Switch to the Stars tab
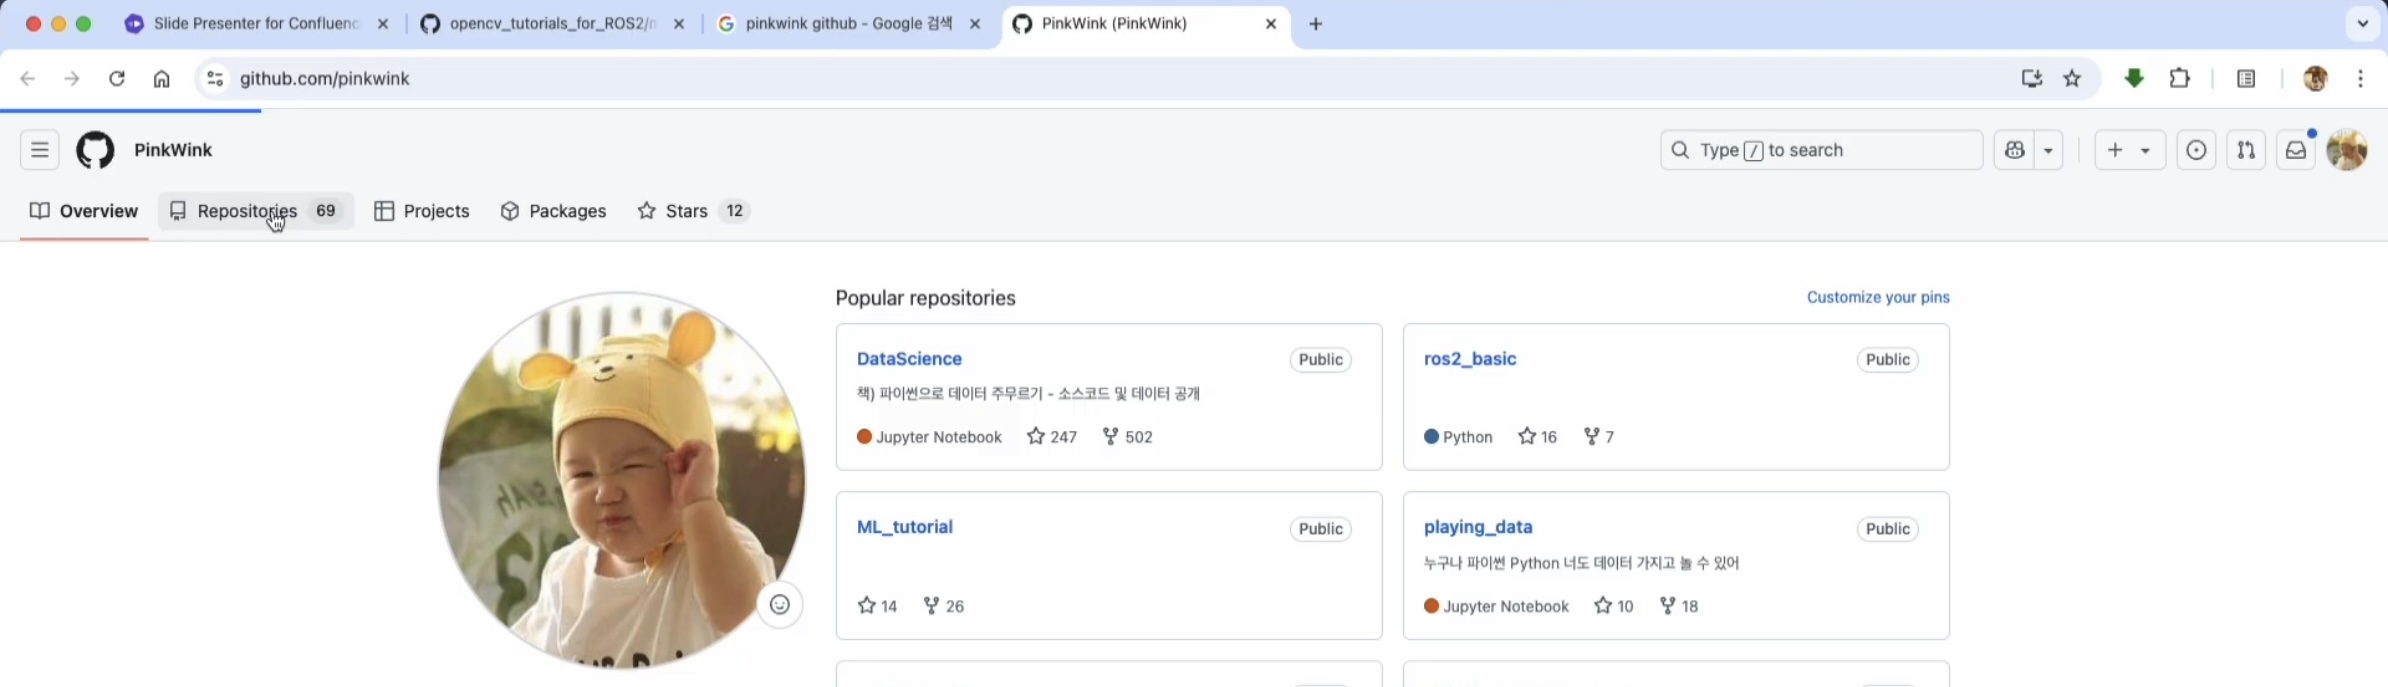The image size is (2388, 687). coord(693,211)
